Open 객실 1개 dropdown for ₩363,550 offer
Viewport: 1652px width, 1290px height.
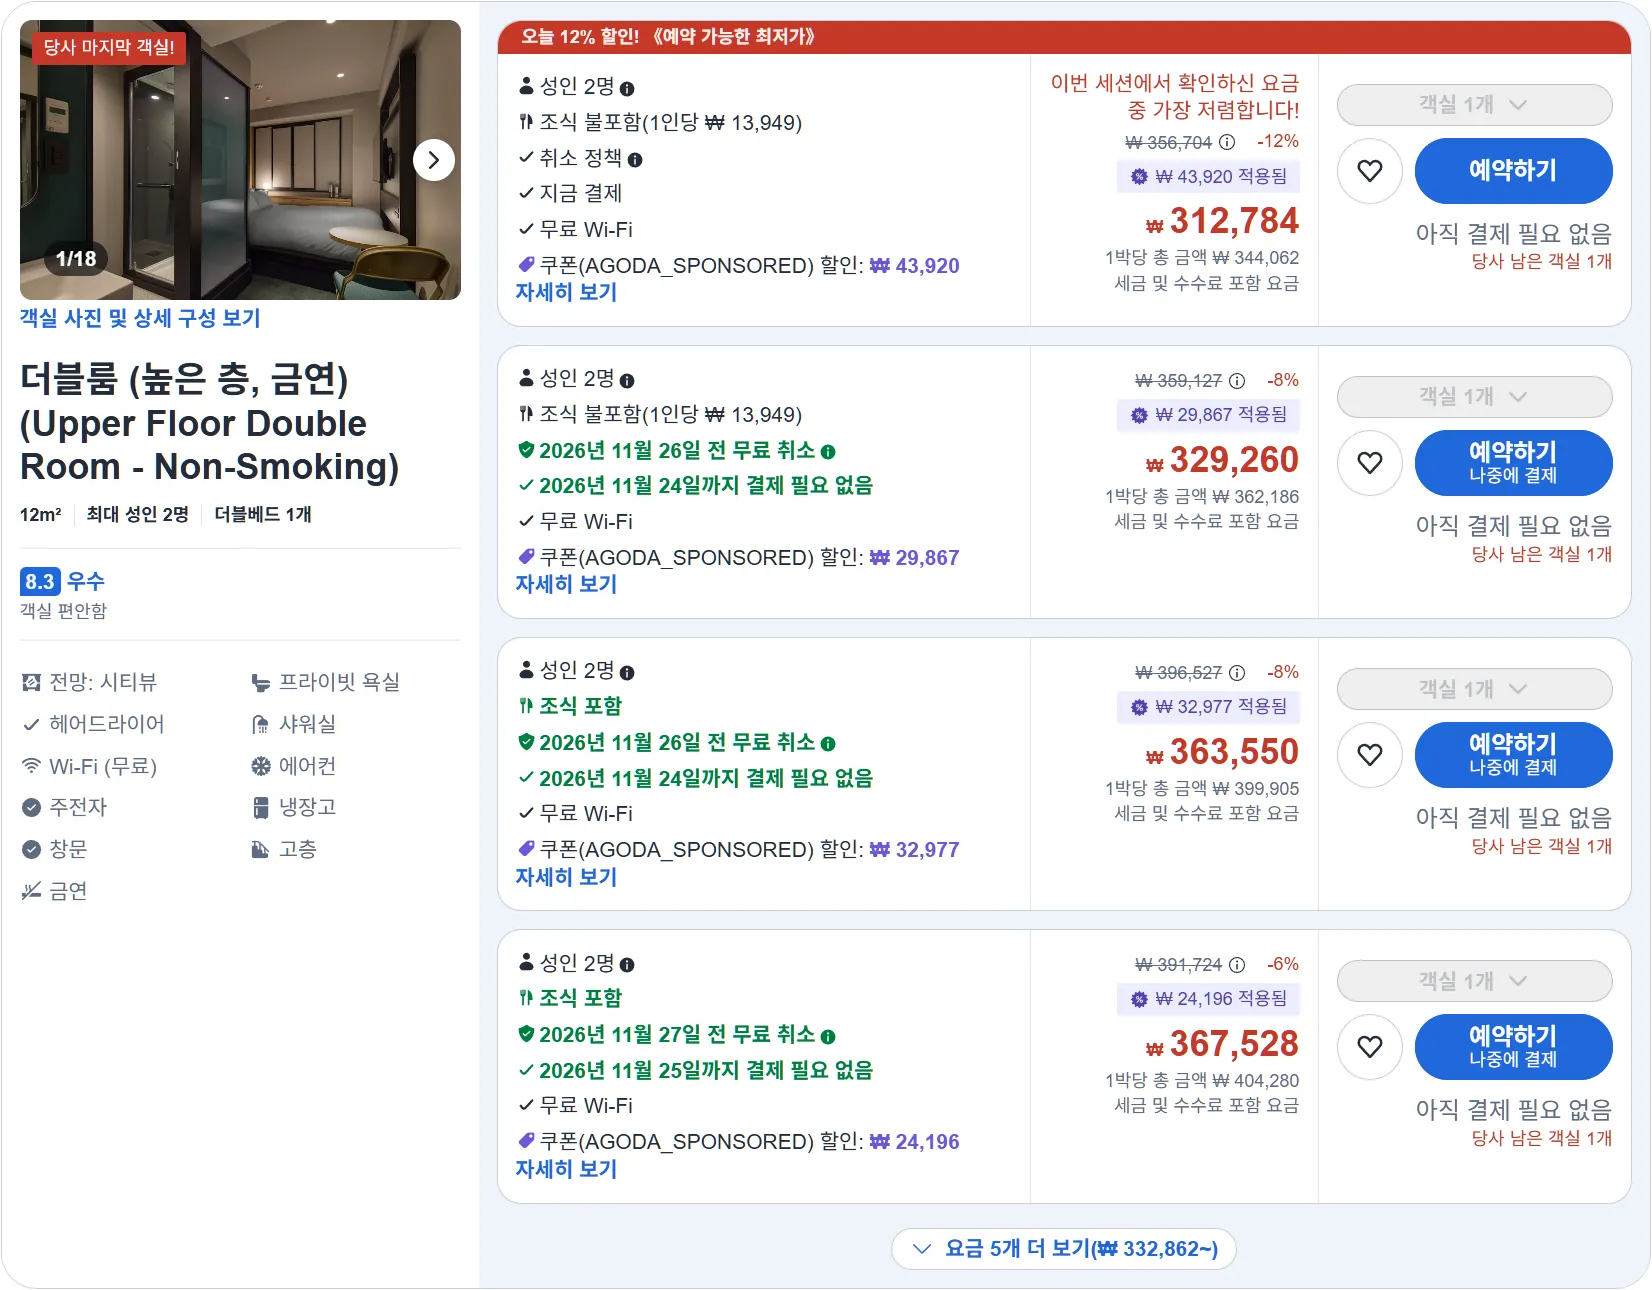pyautogui.click(x=1474, y=689)
